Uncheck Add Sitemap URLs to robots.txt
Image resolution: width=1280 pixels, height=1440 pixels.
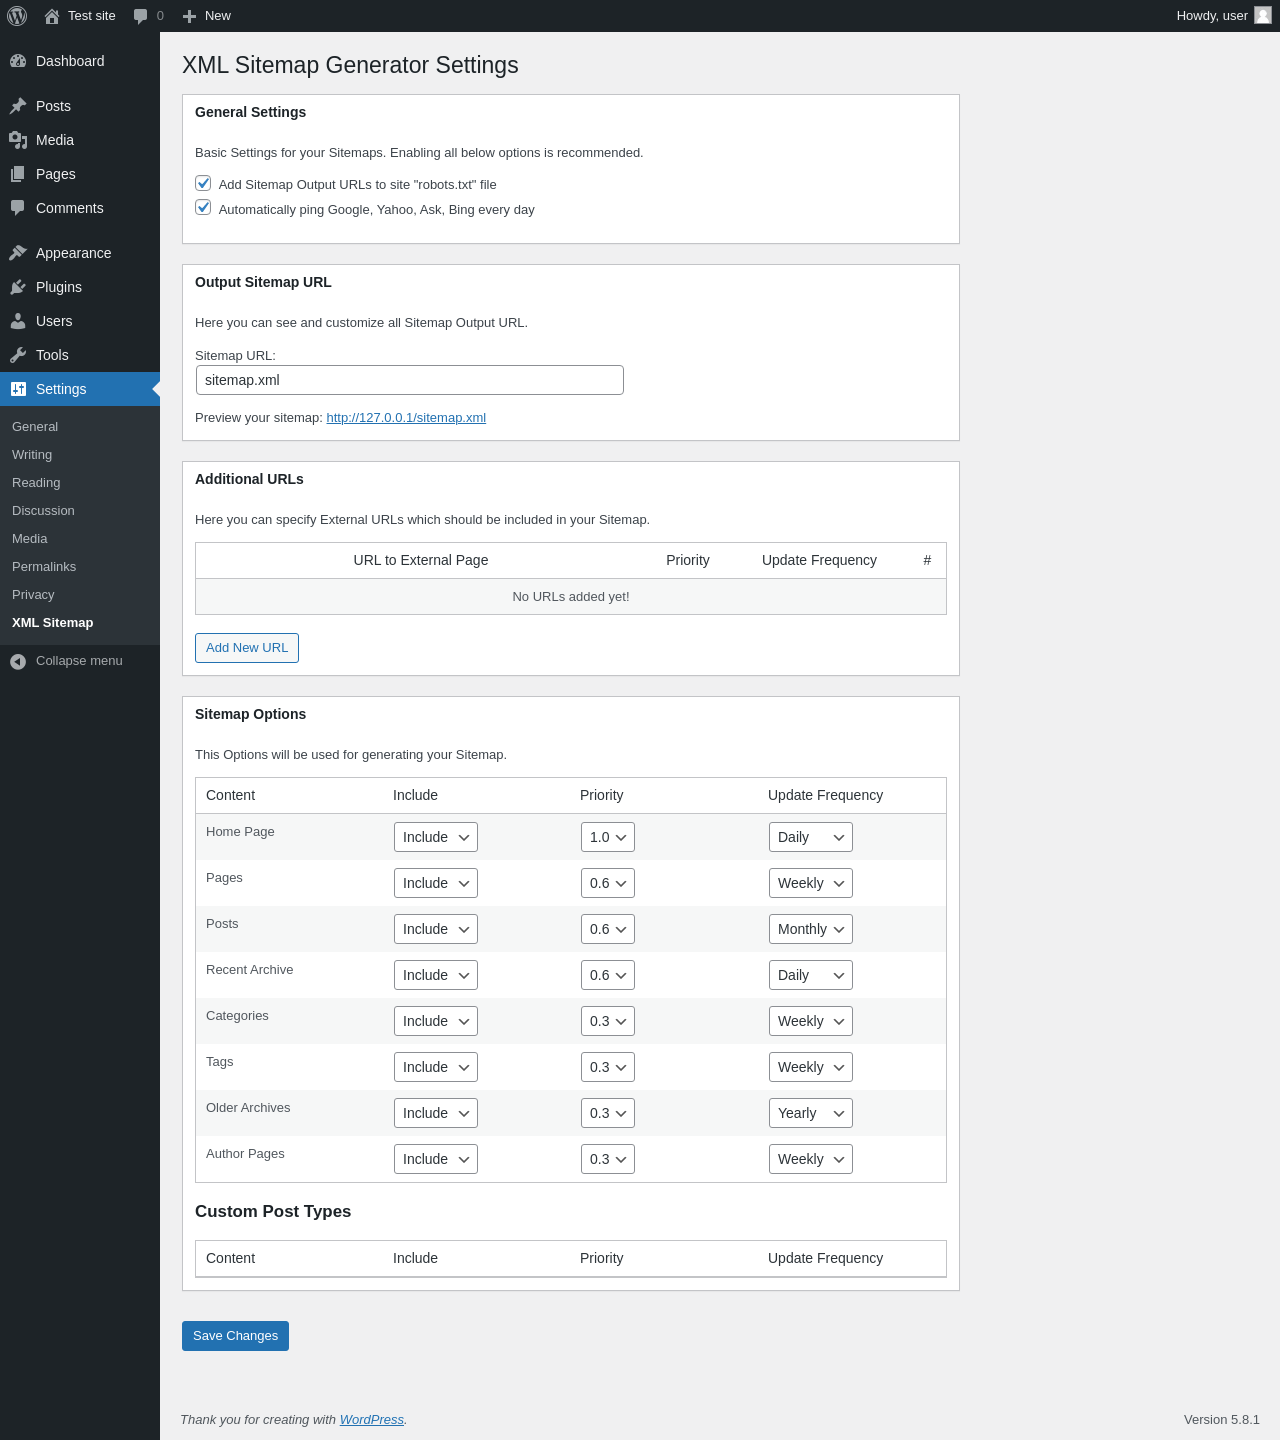(203, 183)
